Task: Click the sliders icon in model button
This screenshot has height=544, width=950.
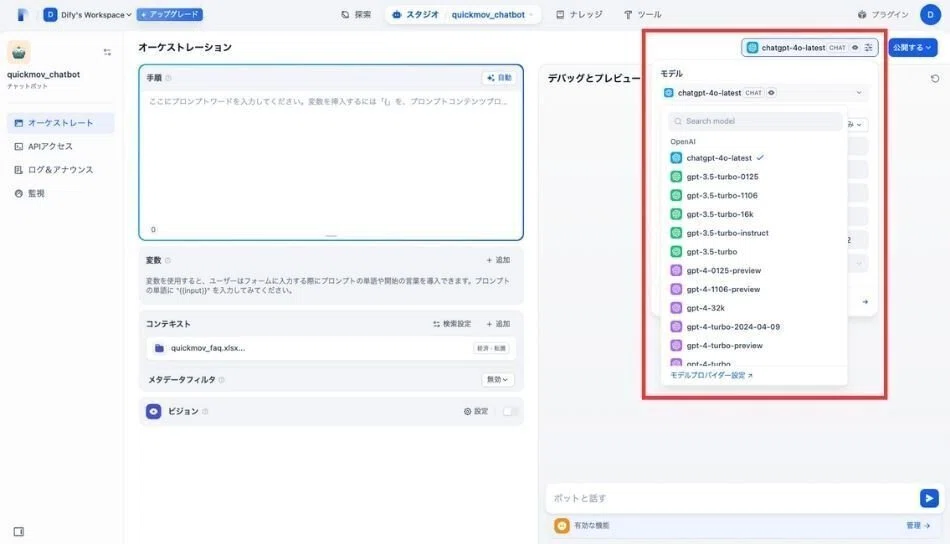Action: tap(868, 47)
